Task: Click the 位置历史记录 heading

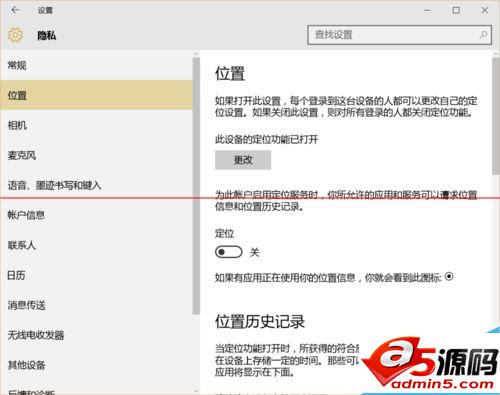Action: click(260, 322)
